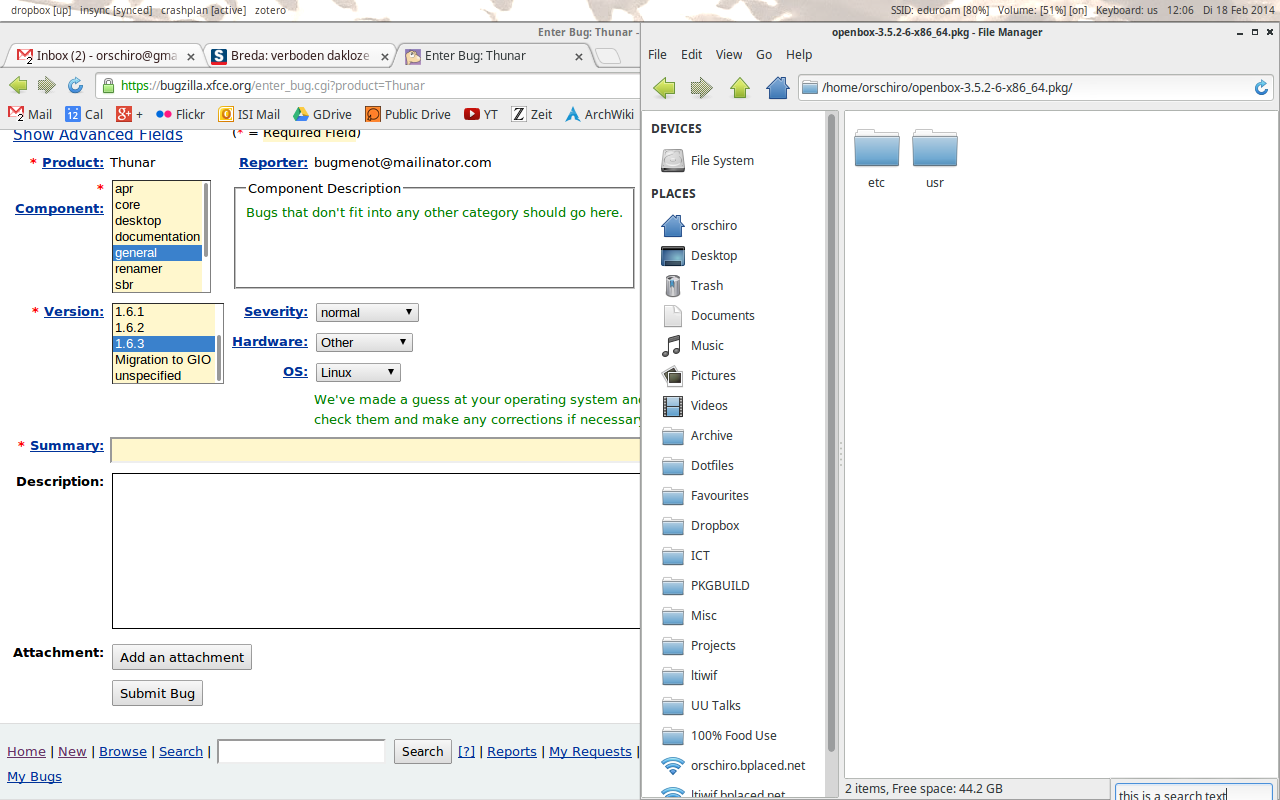Open the ArchWiki bookmark

599,115
